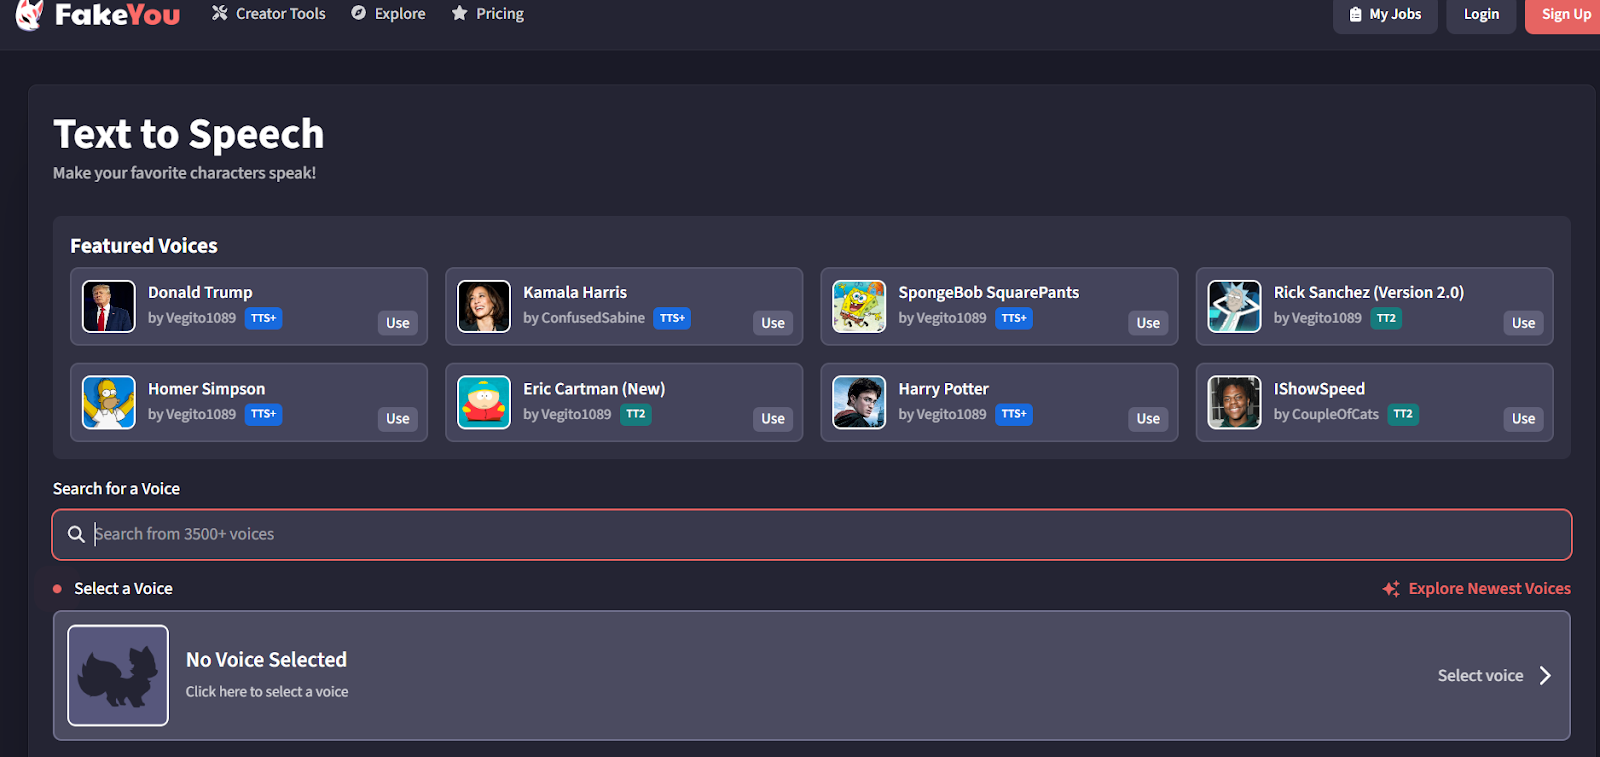The image size is (1600, 757).
Task: Click the Eric Cartman voice avatar
Action: point(484,402)
